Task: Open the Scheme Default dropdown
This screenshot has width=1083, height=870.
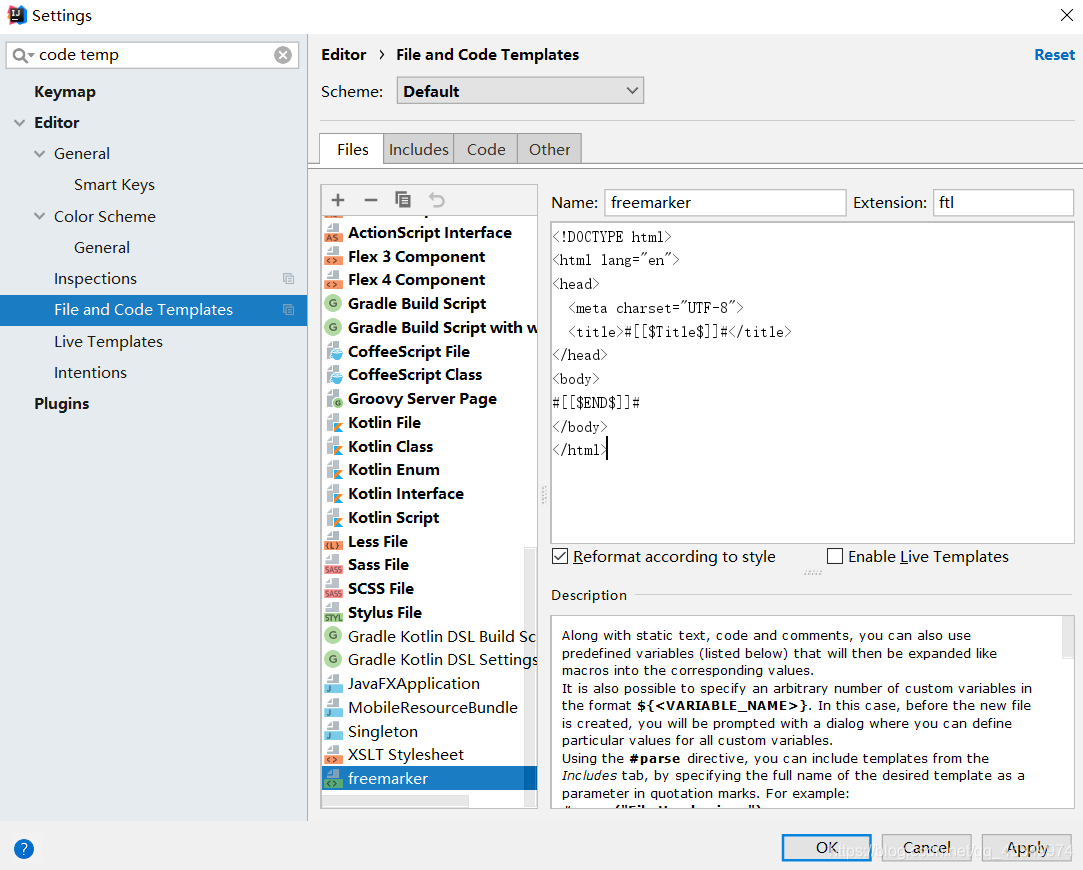Action: pos(520,91)
